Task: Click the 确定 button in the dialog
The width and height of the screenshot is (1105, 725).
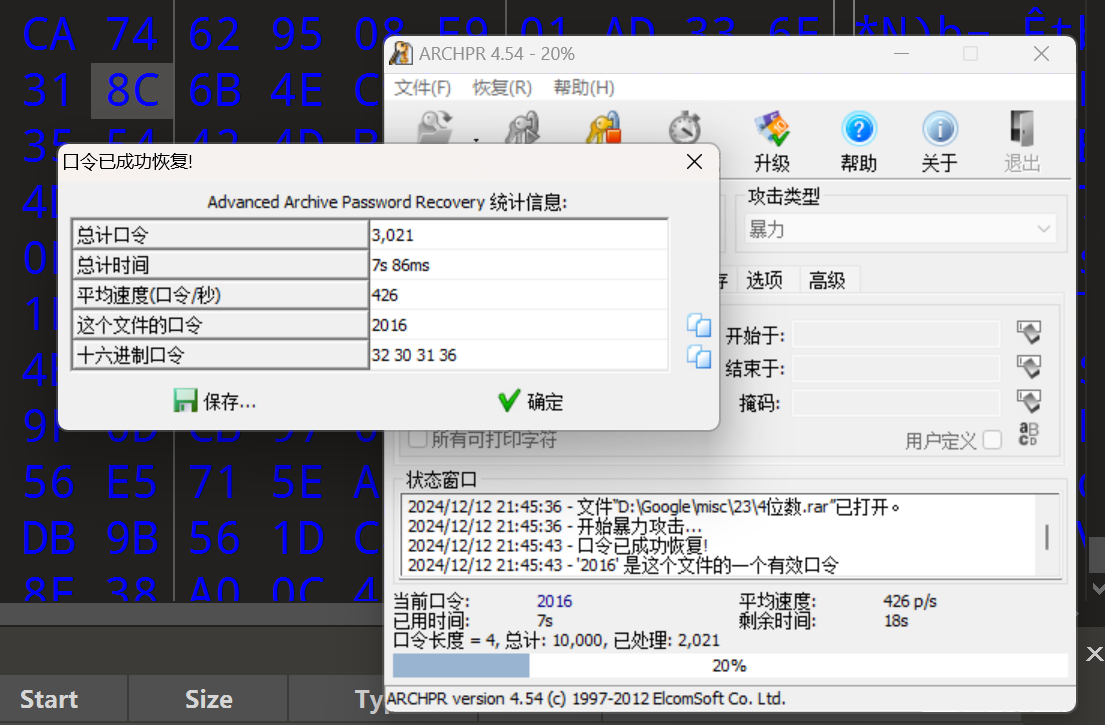Action: [531, 402]
